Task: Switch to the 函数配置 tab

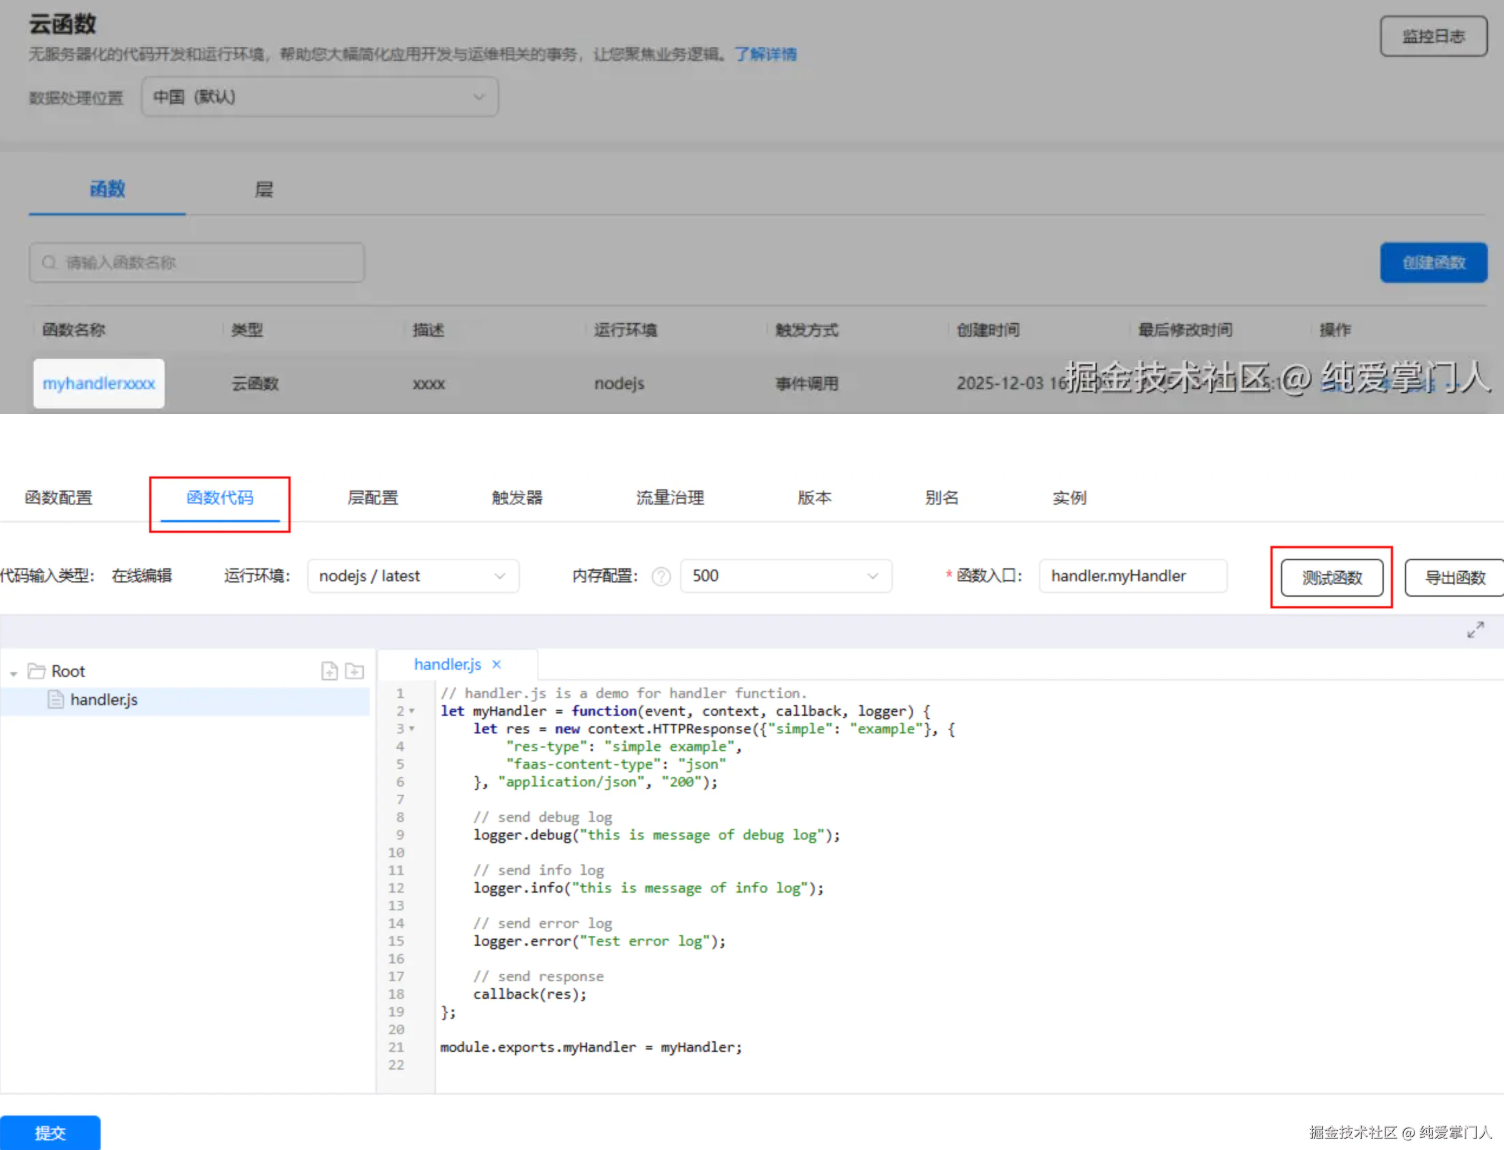Action: coord(58,497)
